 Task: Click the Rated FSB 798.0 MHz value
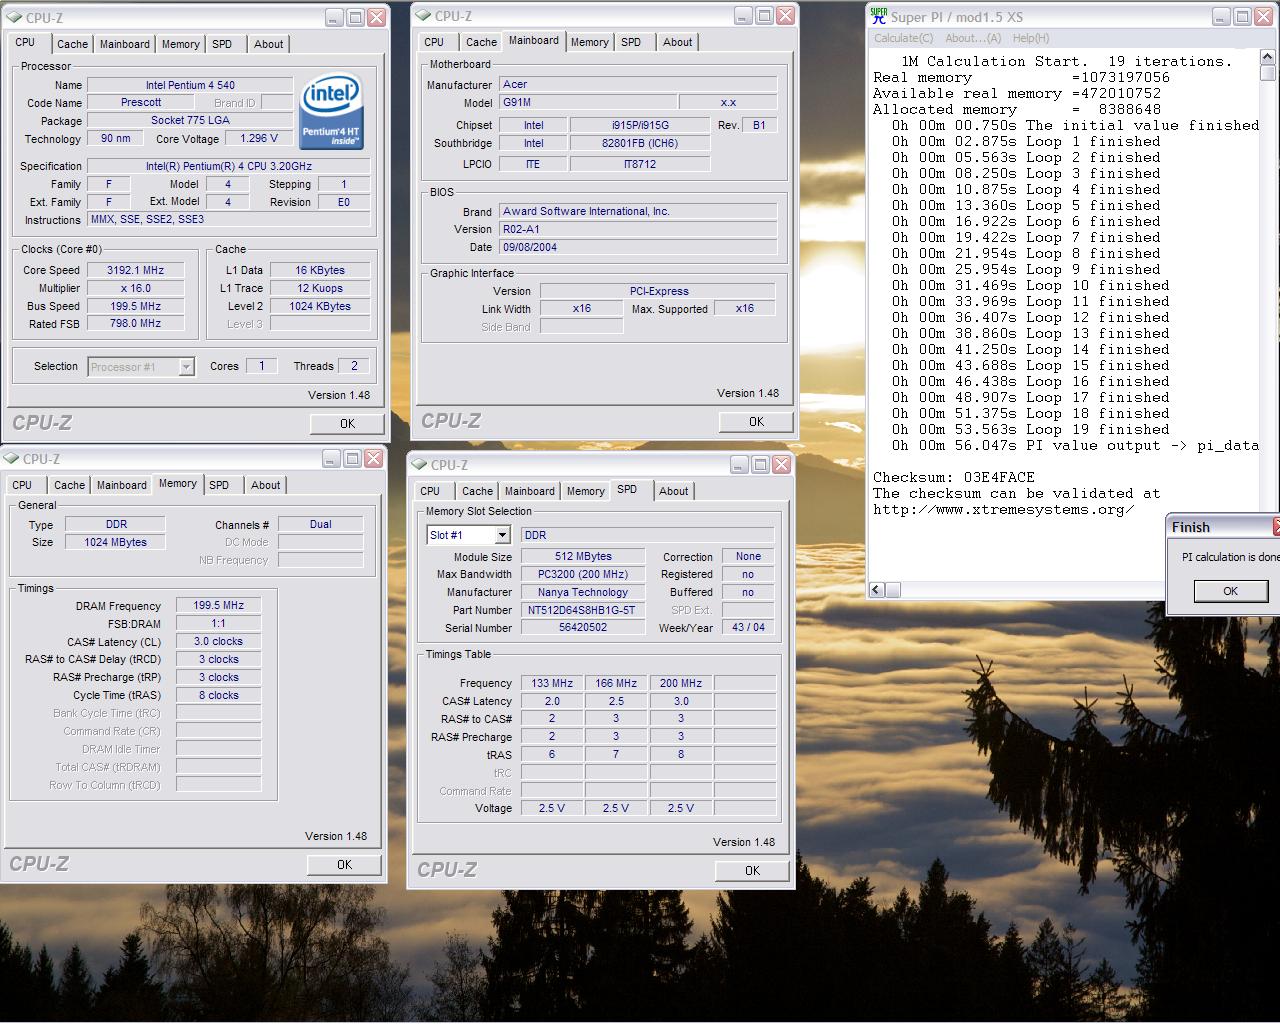point(135,323)
